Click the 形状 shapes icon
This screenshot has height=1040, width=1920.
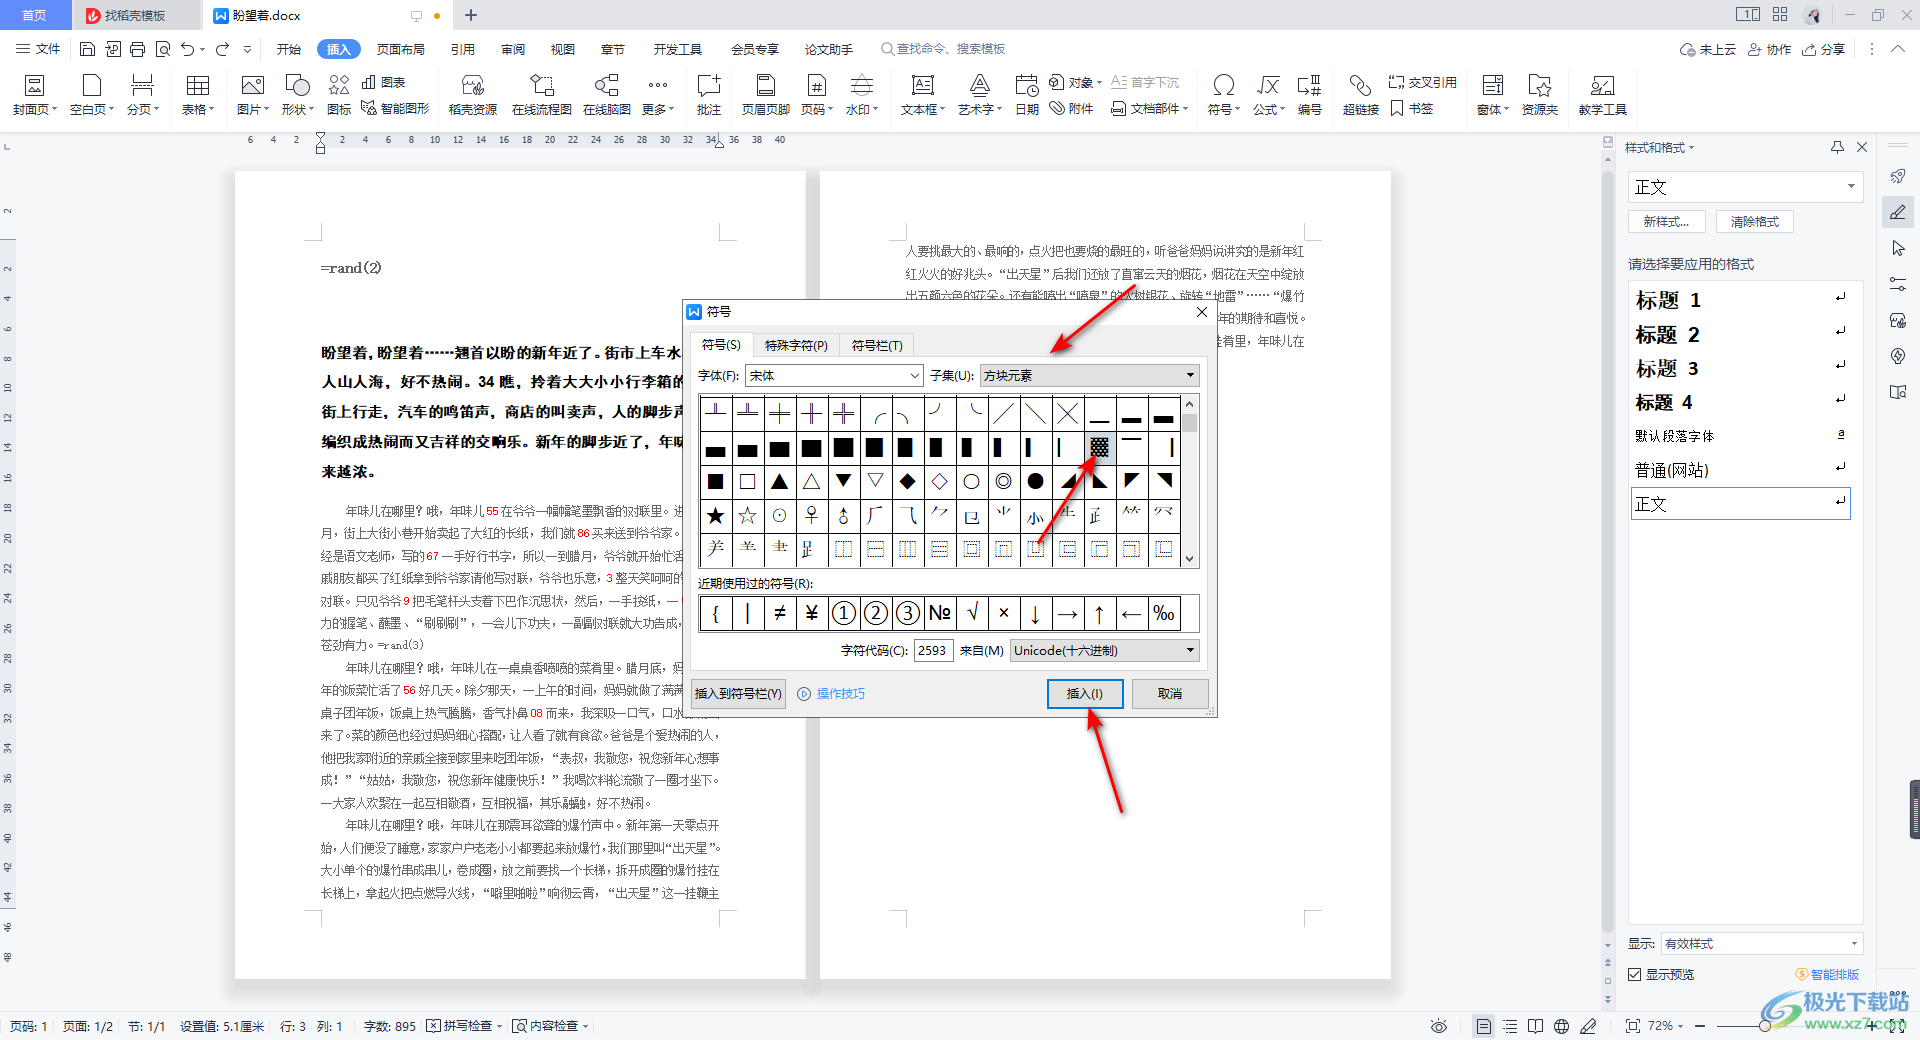pos(297,95)
